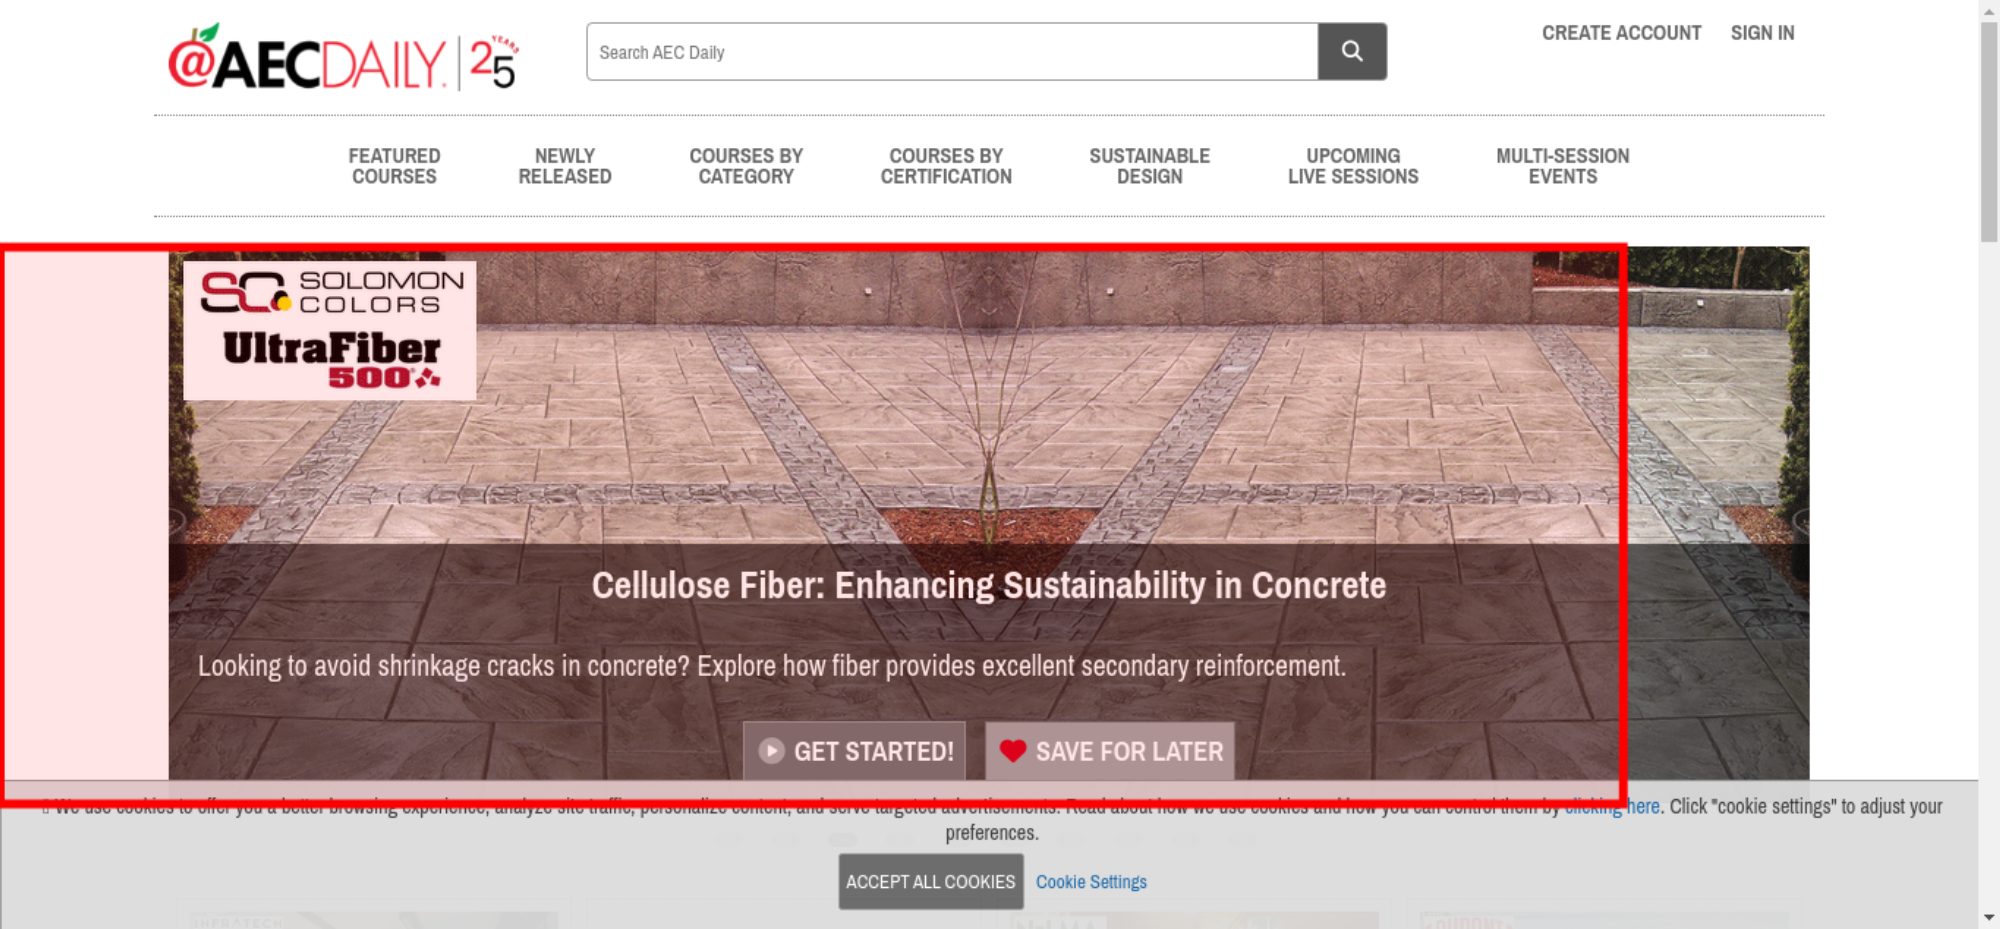Open Multi-Session Events page
The width and height of the screenshot is (2000, 929).
pos(1562,166)
